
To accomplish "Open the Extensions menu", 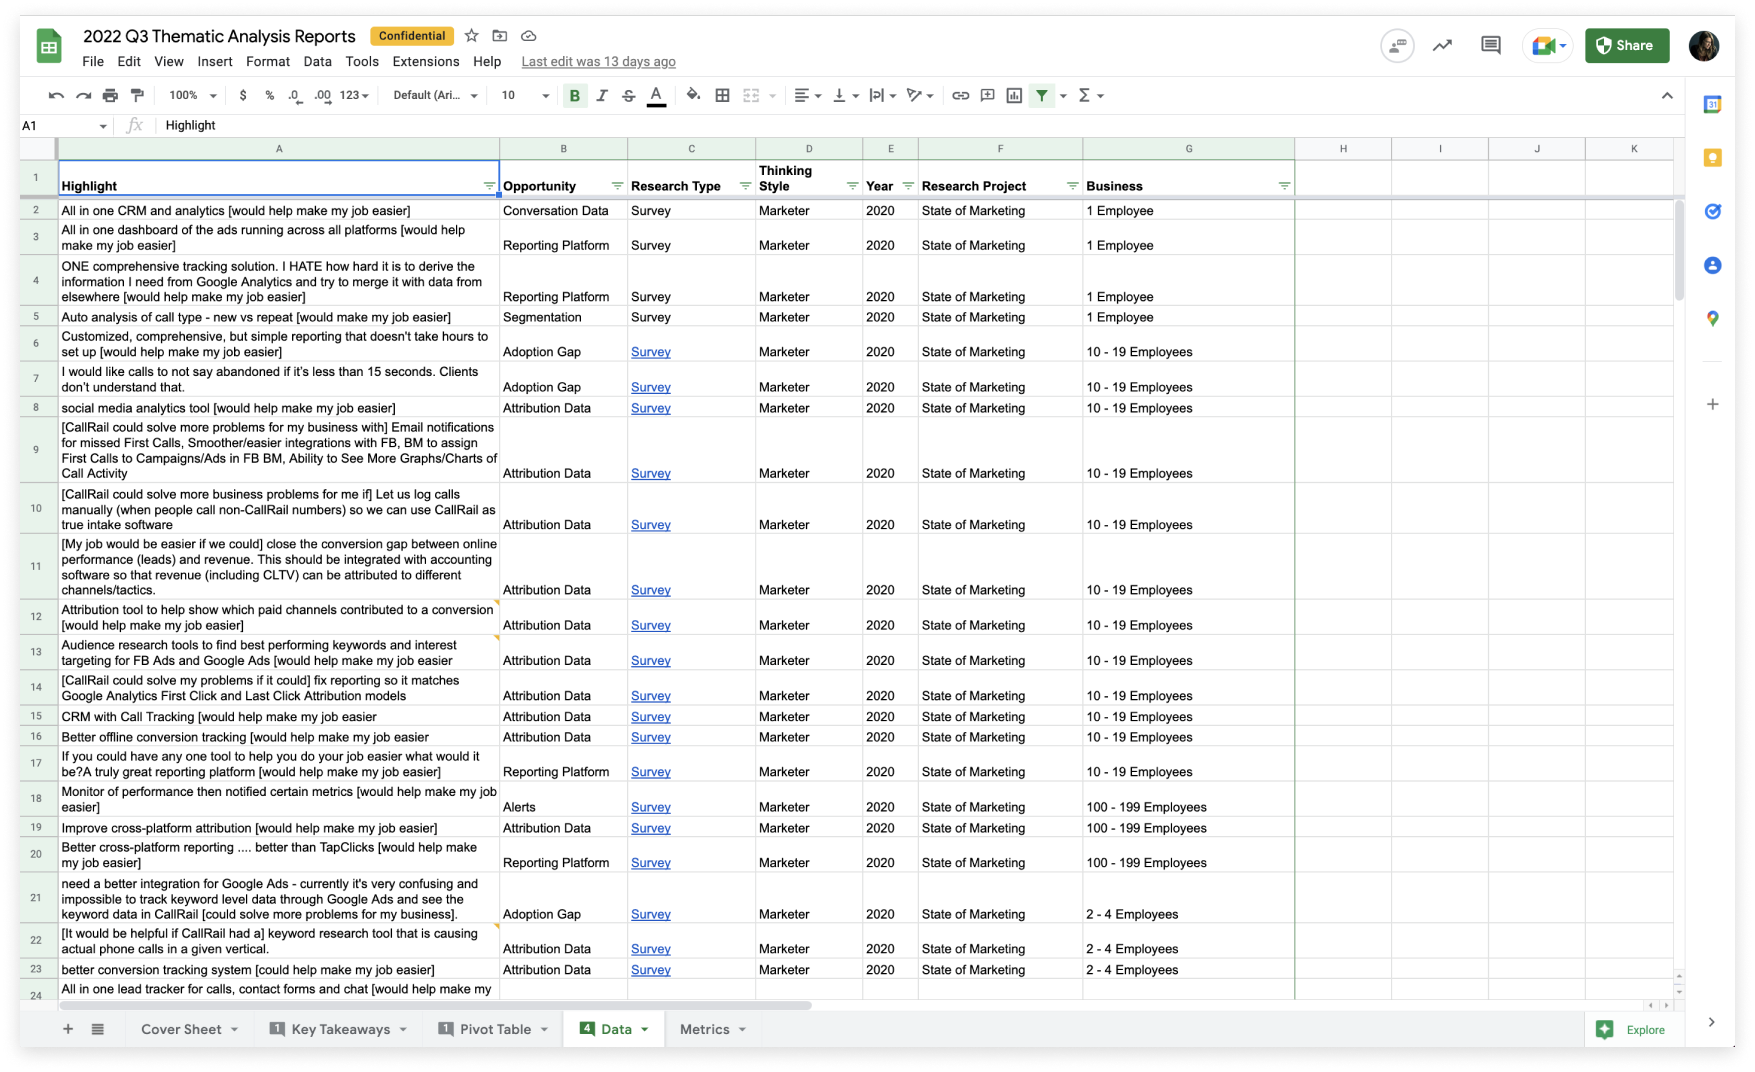I will point(426,62).
